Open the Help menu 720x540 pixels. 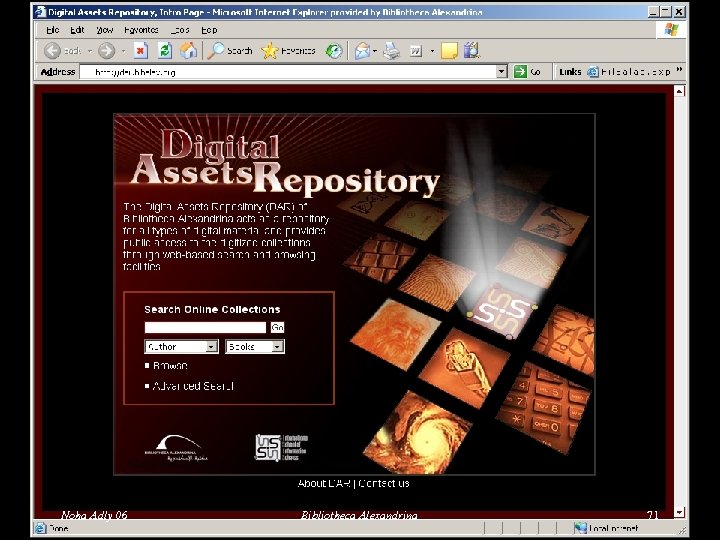209,30
